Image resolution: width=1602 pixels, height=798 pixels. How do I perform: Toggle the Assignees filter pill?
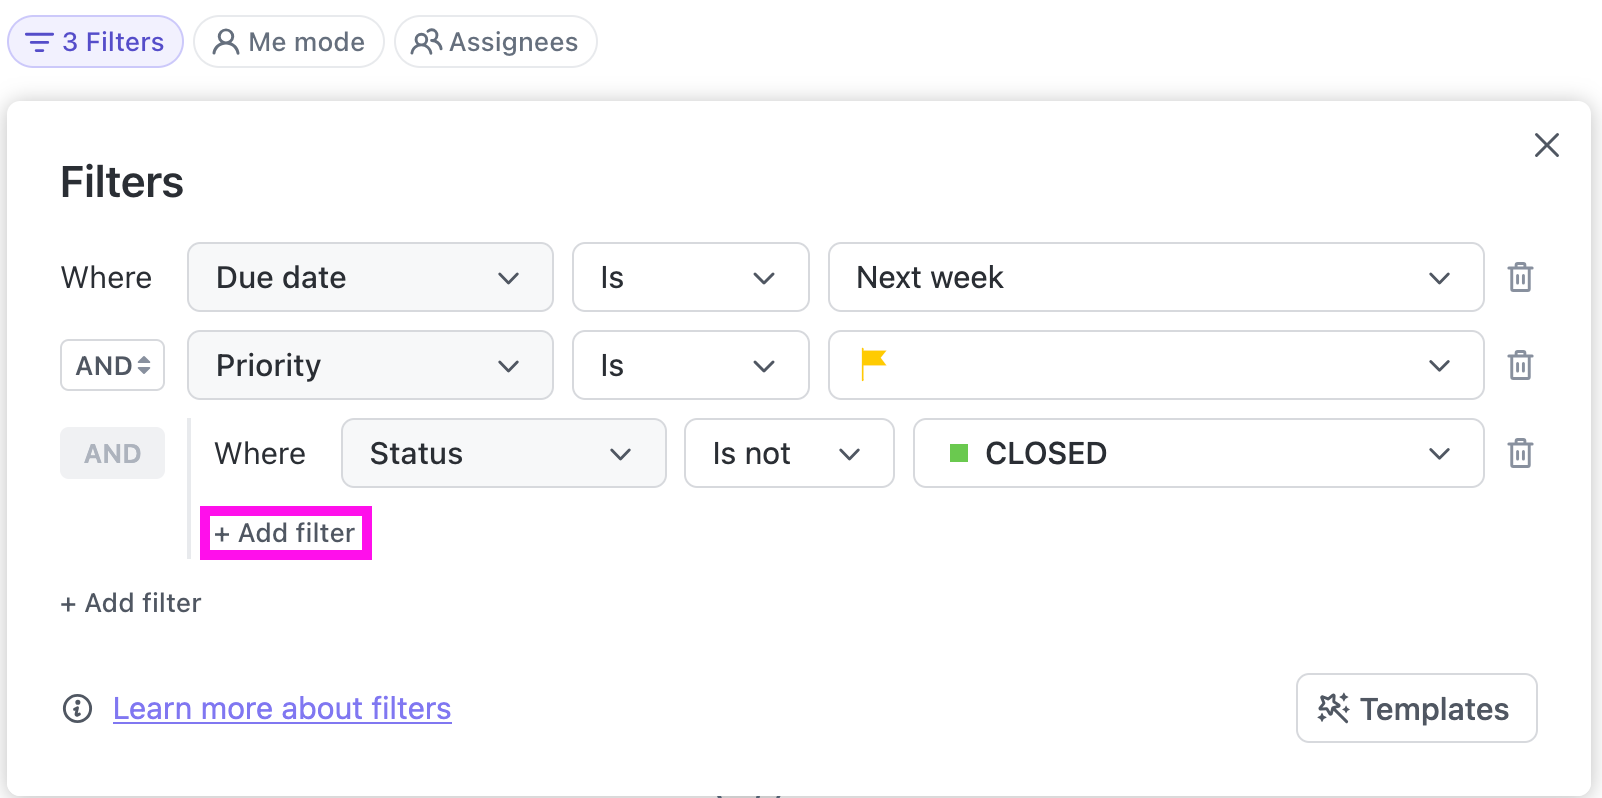click(496, 42)
